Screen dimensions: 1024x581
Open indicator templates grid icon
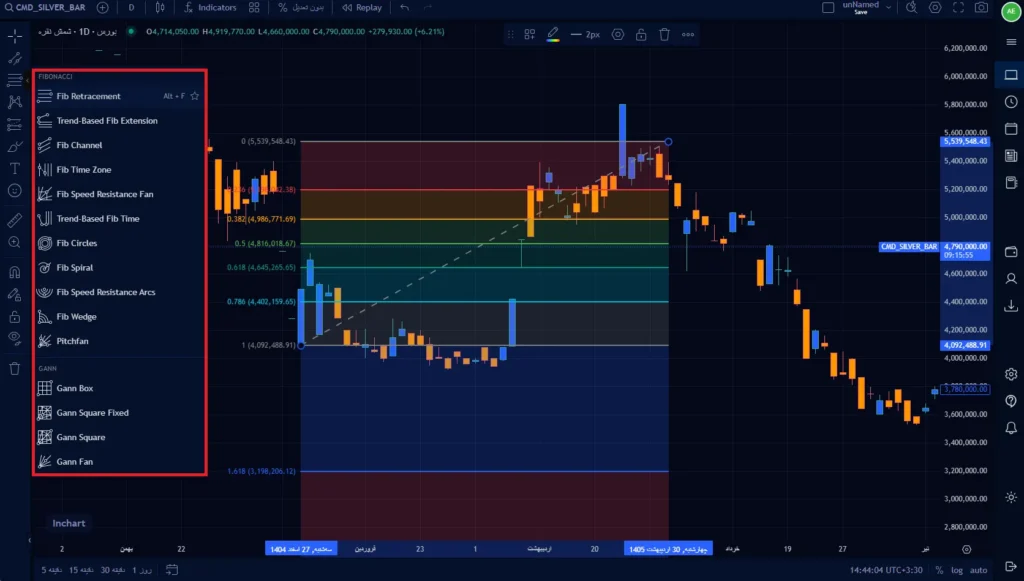point(254,8)
